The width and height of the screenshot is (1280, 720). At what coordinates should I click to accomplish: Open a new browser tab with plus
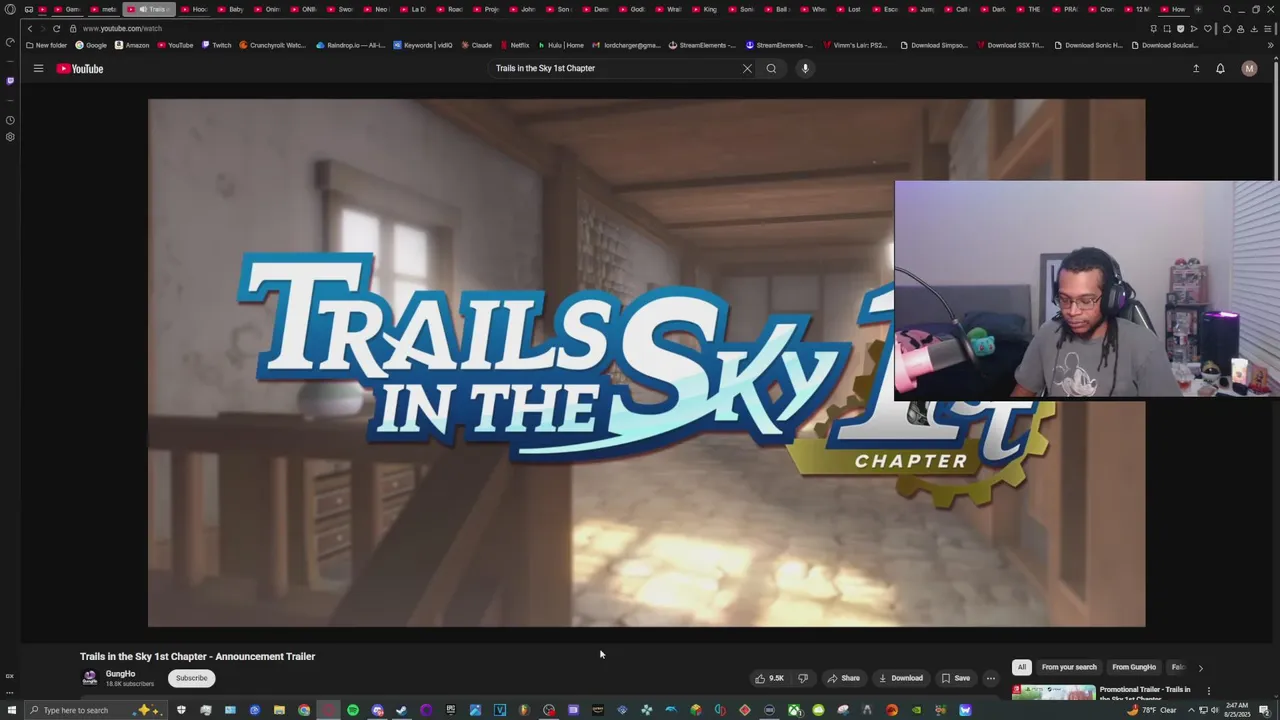pyautogui.click(x=1198, y=9)
